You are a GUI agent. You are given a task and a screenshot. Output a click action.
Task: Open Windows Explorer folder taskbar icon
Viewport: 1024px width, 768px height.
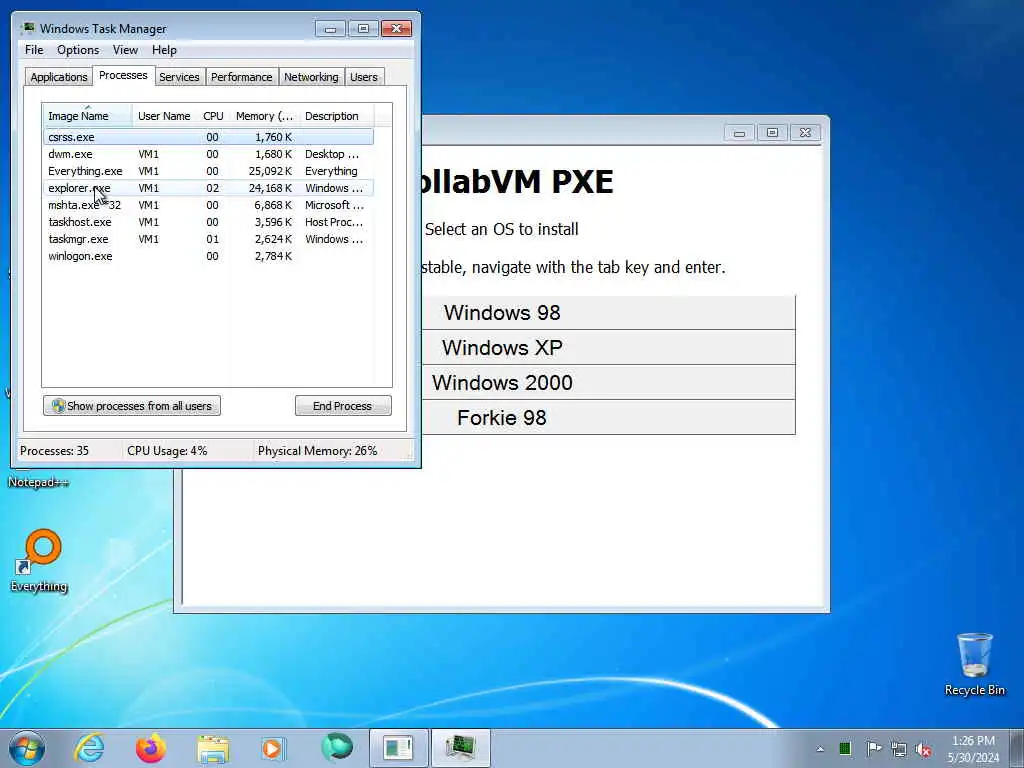(213, 749)
